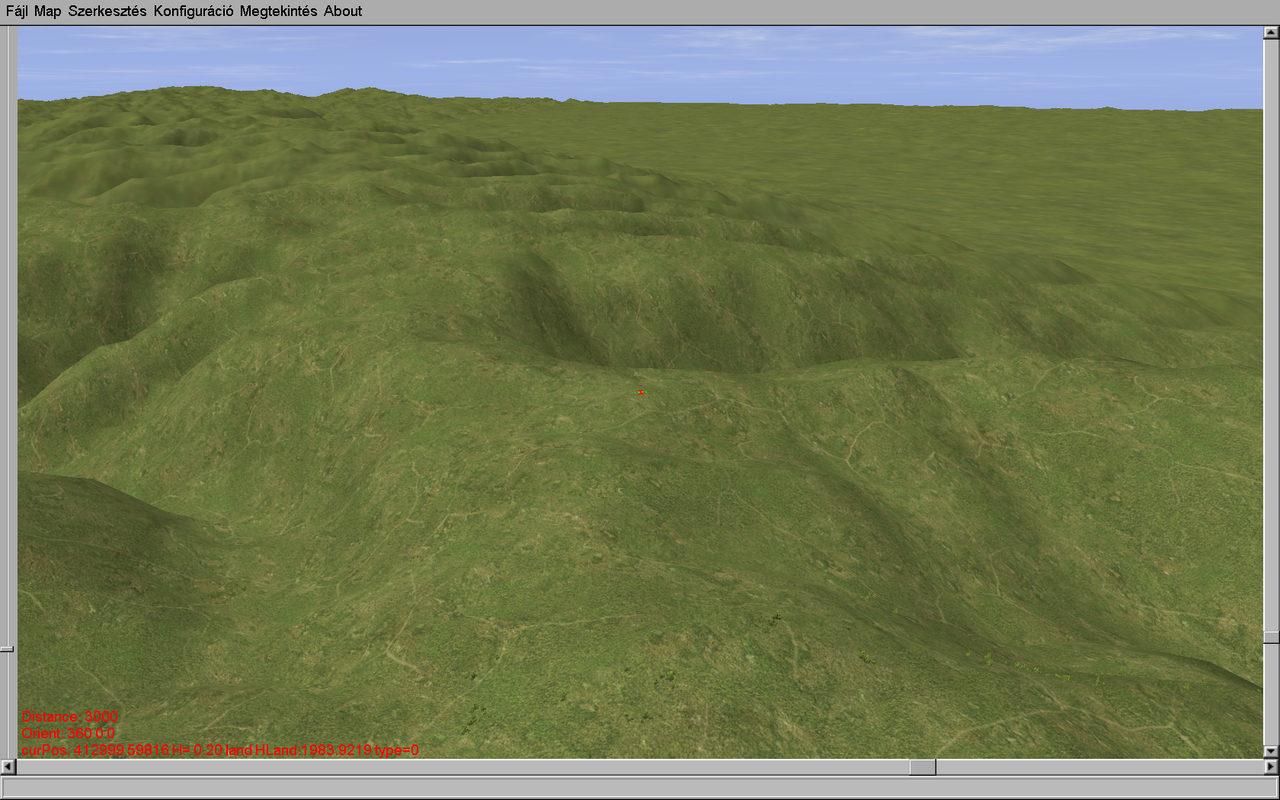
Task: Open the Megtekintés menu
Action: point(278,11)
